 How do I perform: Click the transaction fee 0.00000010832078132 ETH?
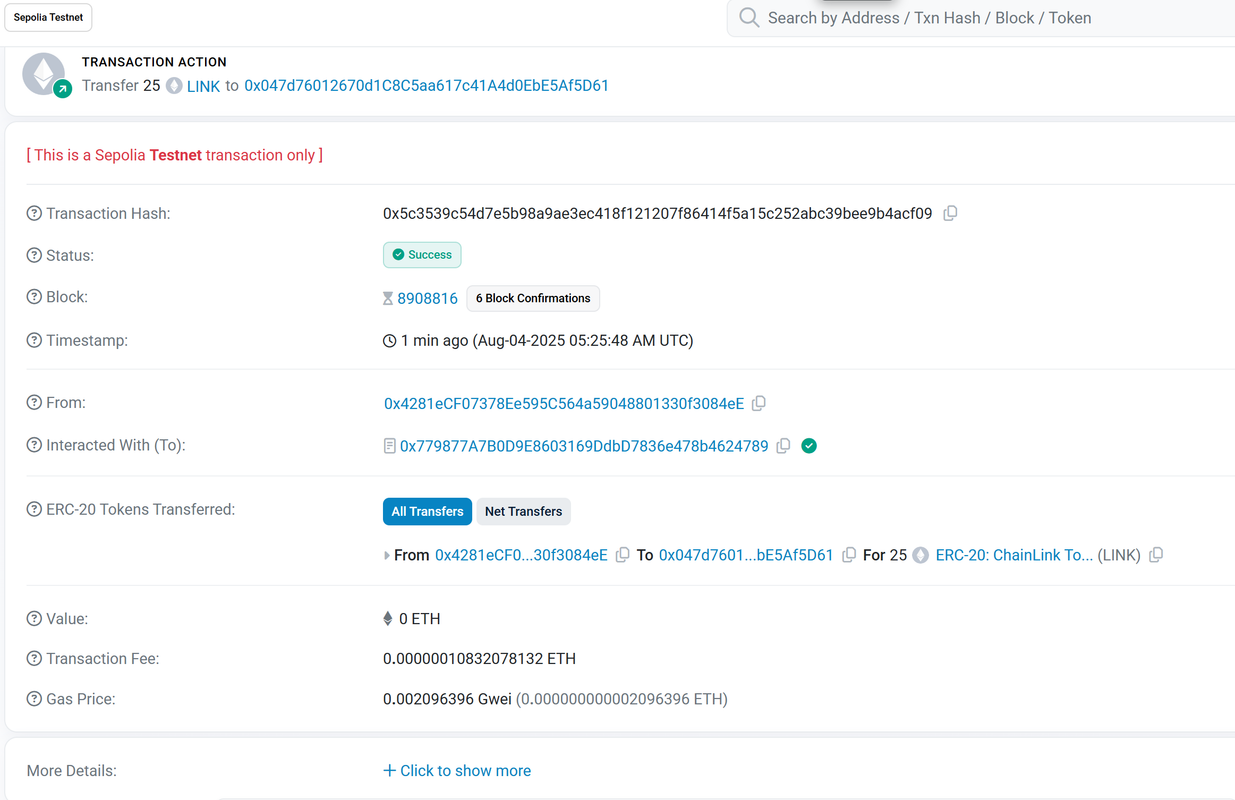[480, 659]
